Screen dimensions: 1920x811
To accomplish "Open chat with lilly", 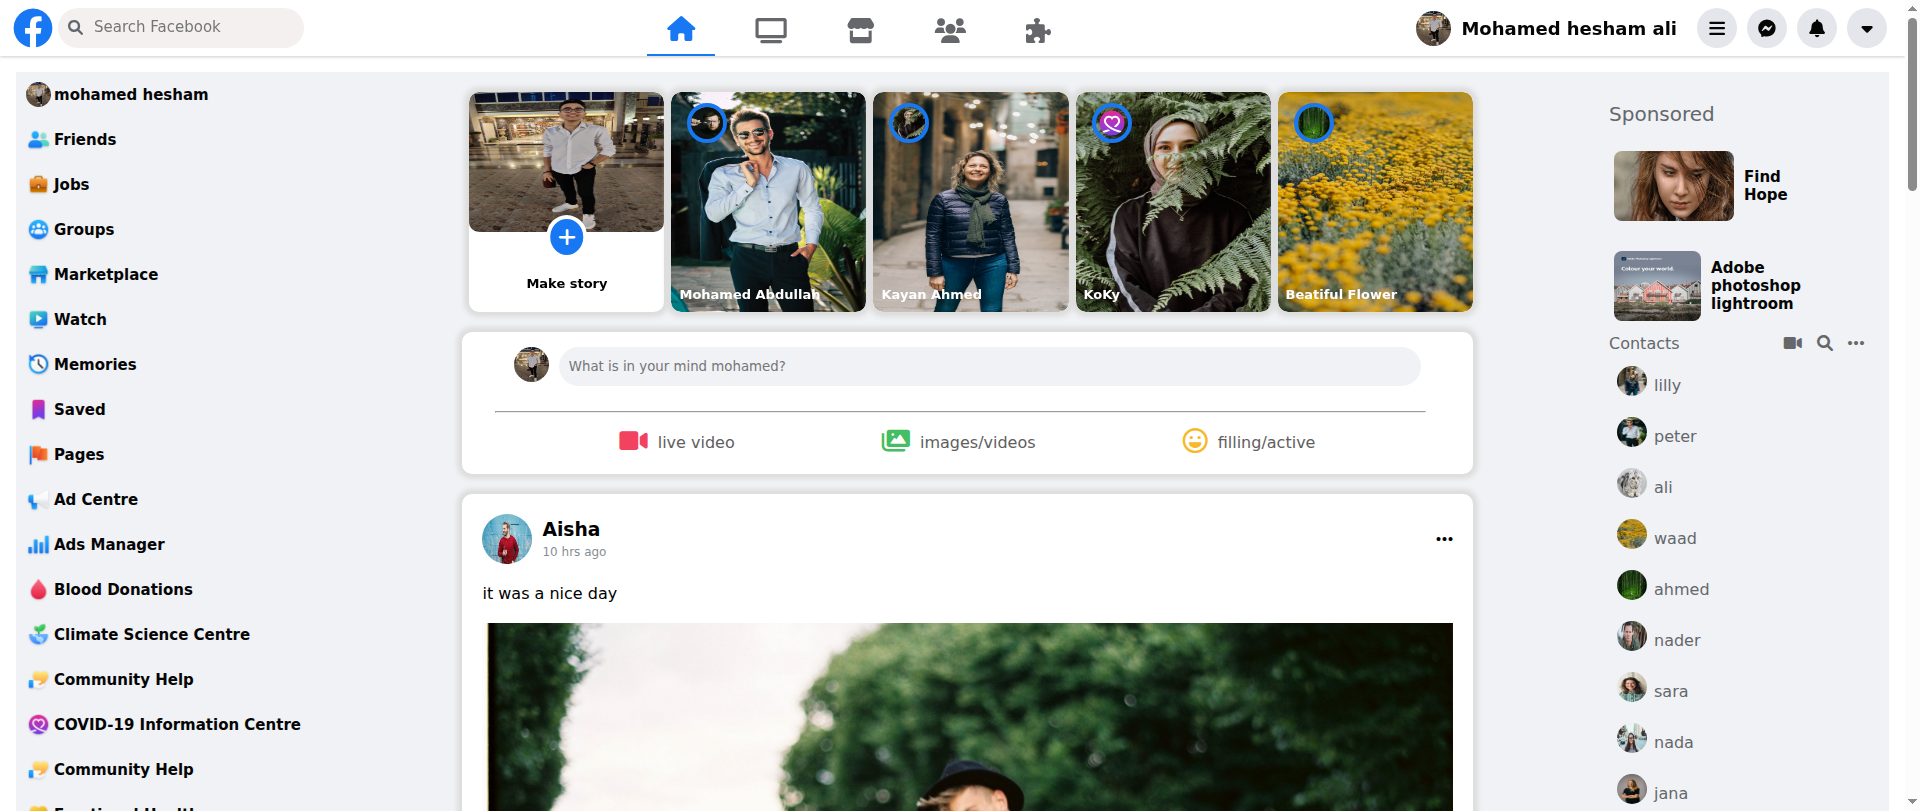I will pyautogui.click(x=1649, y=384).
